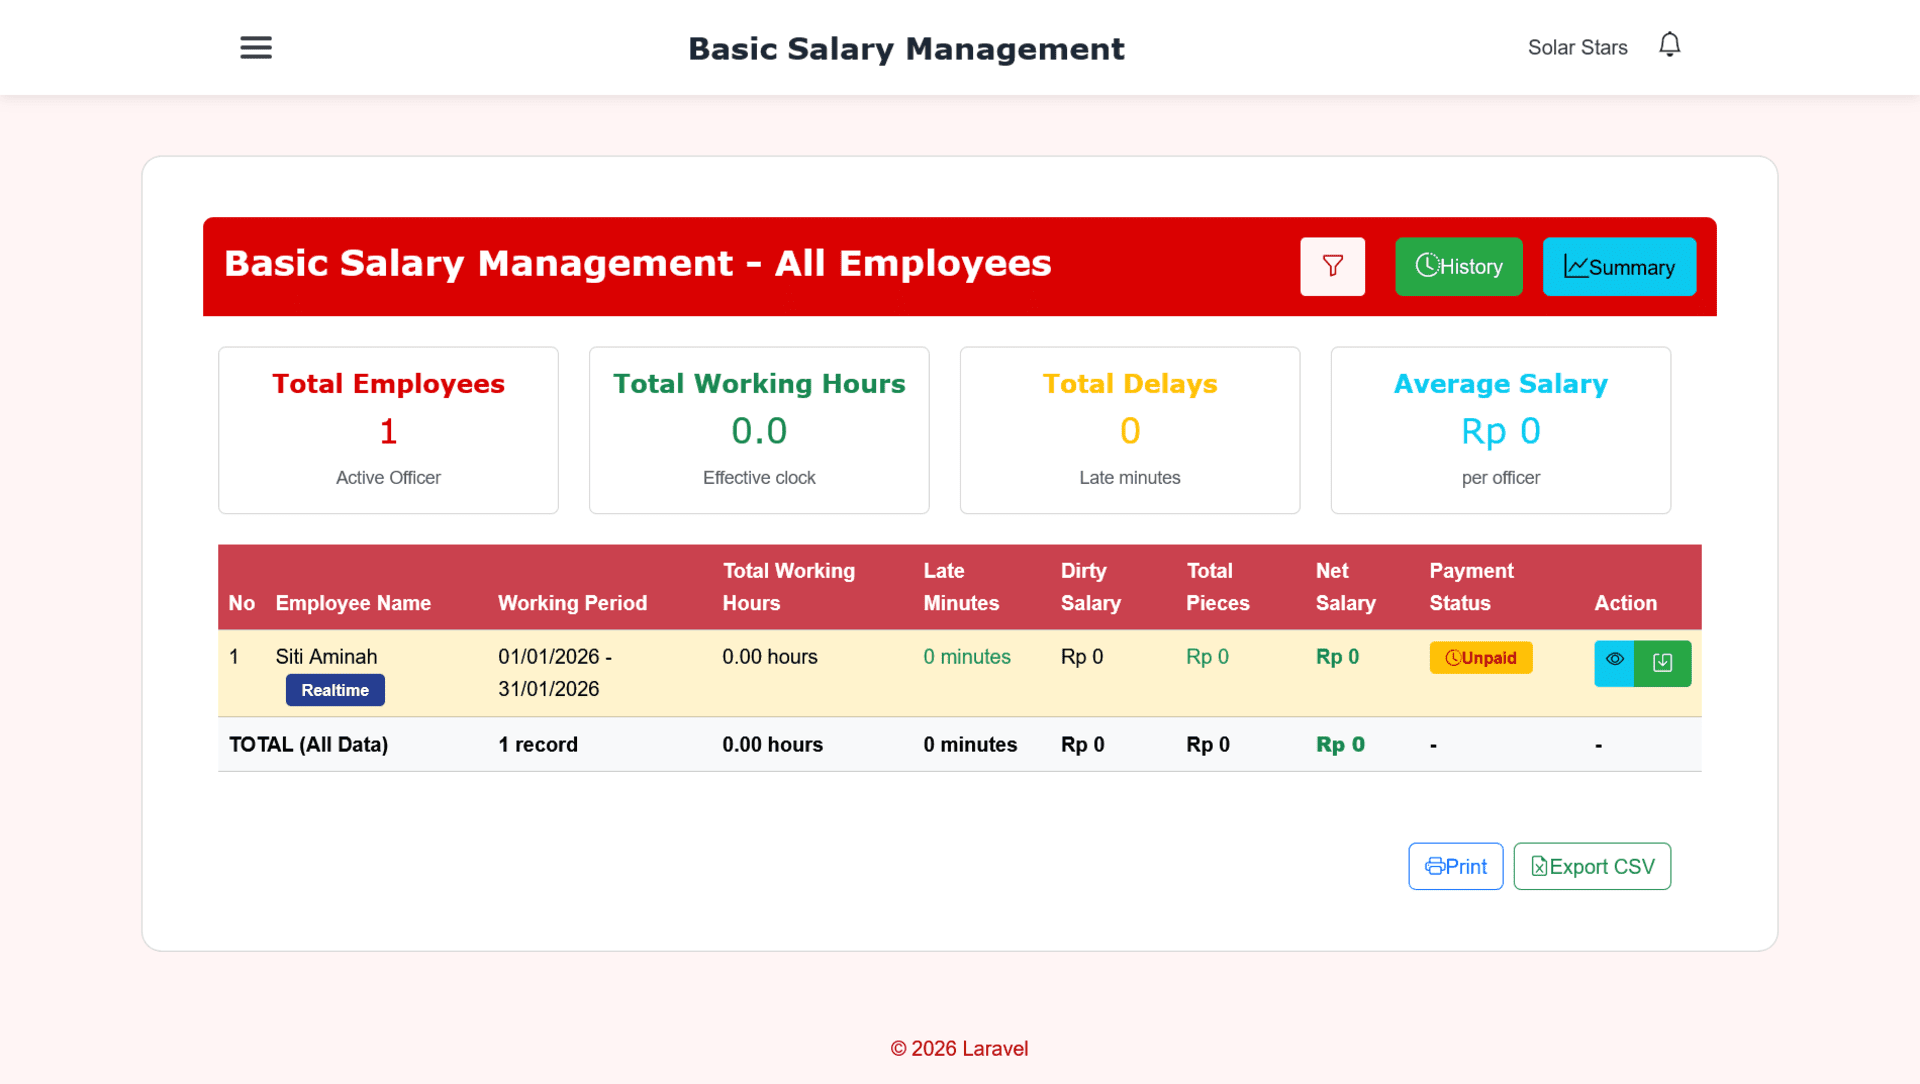Open the Summary chart button
This screenshot has width=1920, height=1084.
[x=1618, y=266]
